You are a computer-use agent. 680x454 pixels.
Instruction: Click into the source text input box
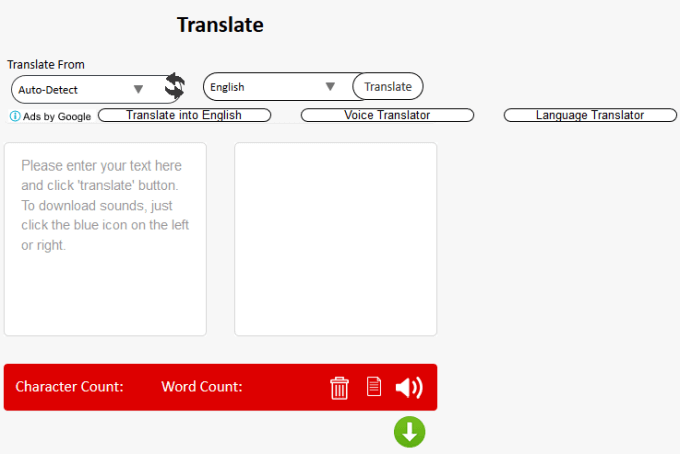105,239
